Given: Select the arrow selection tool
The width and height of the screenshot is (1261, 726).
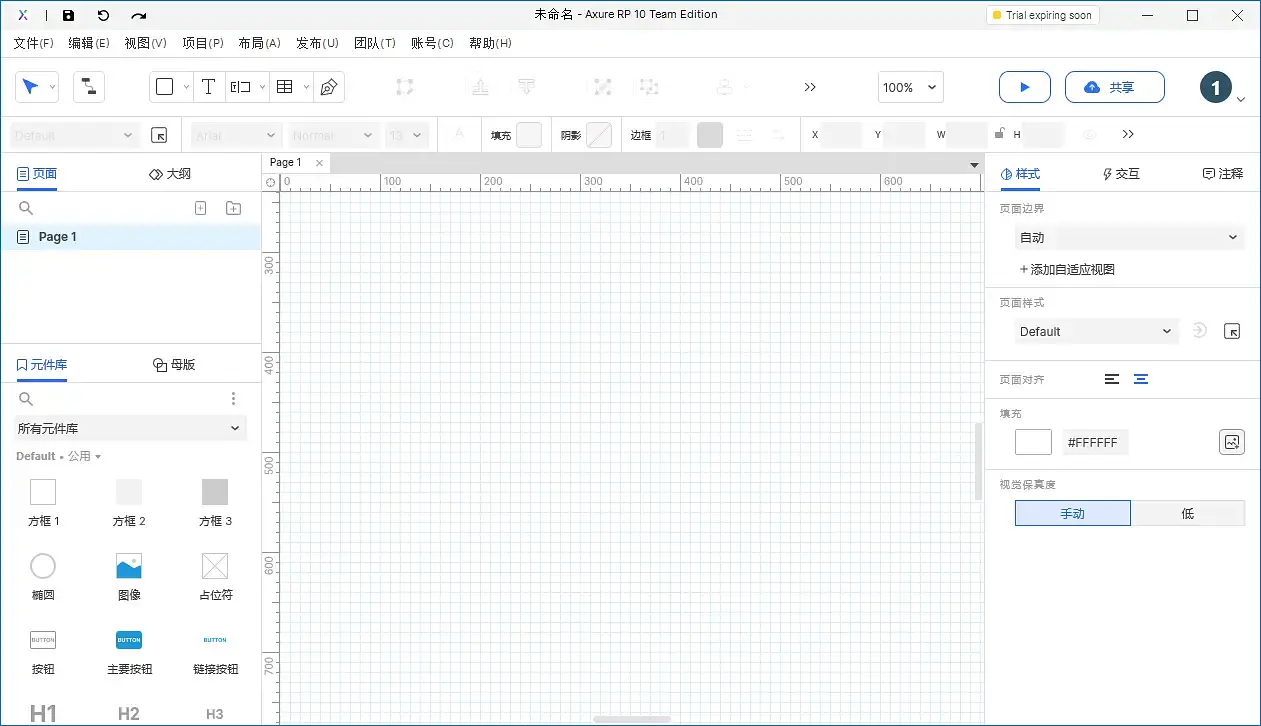Looking at the screenshot, I should coord(31,86).
